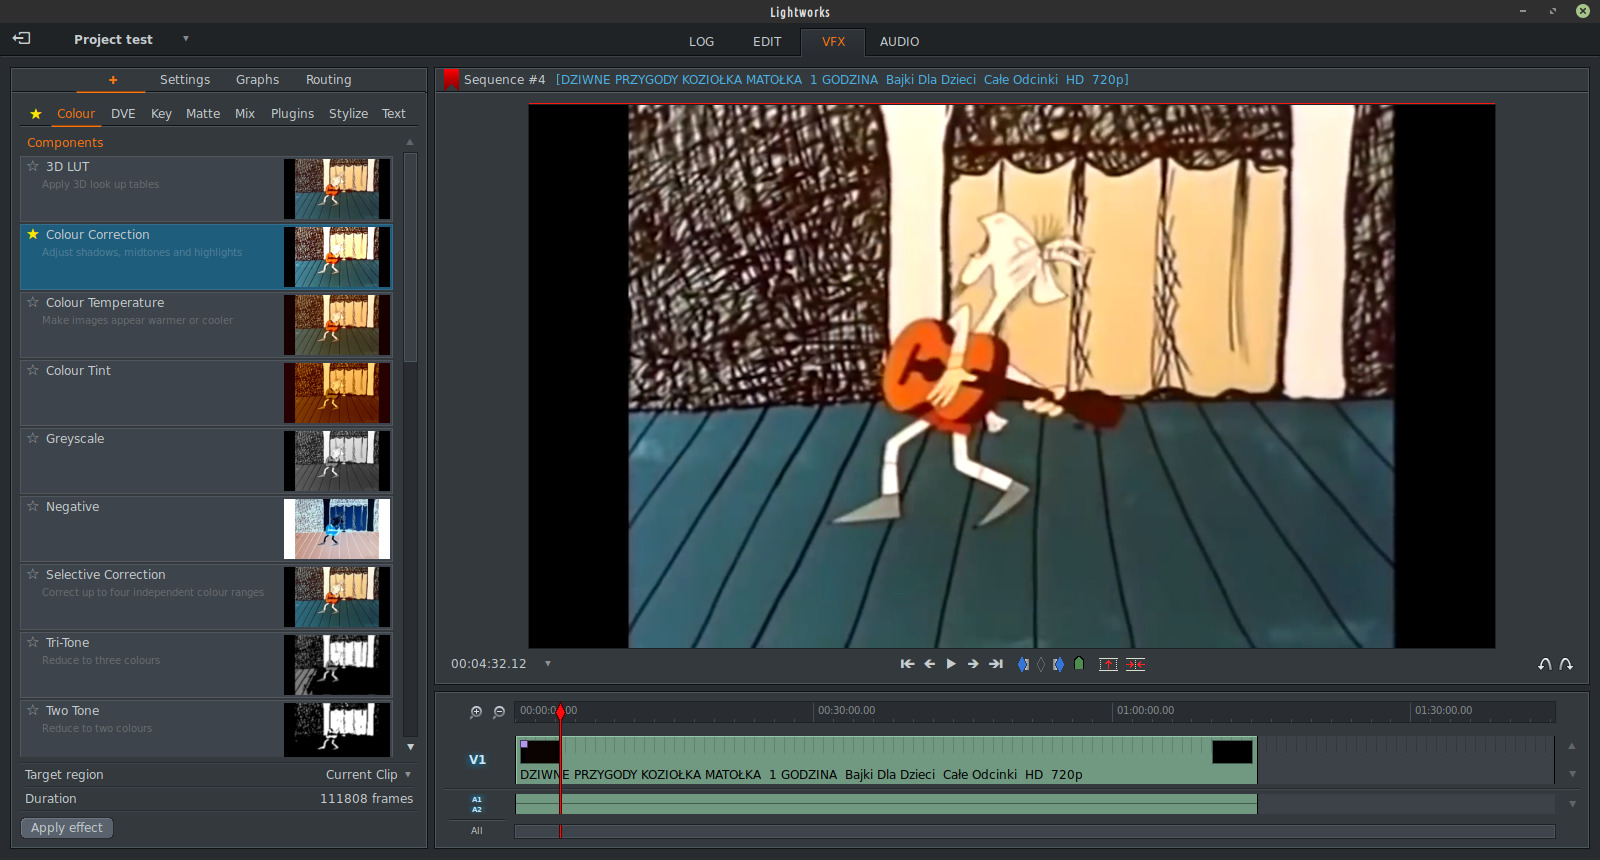Click the red remove (lift) icon

[x=1108, y=664]
